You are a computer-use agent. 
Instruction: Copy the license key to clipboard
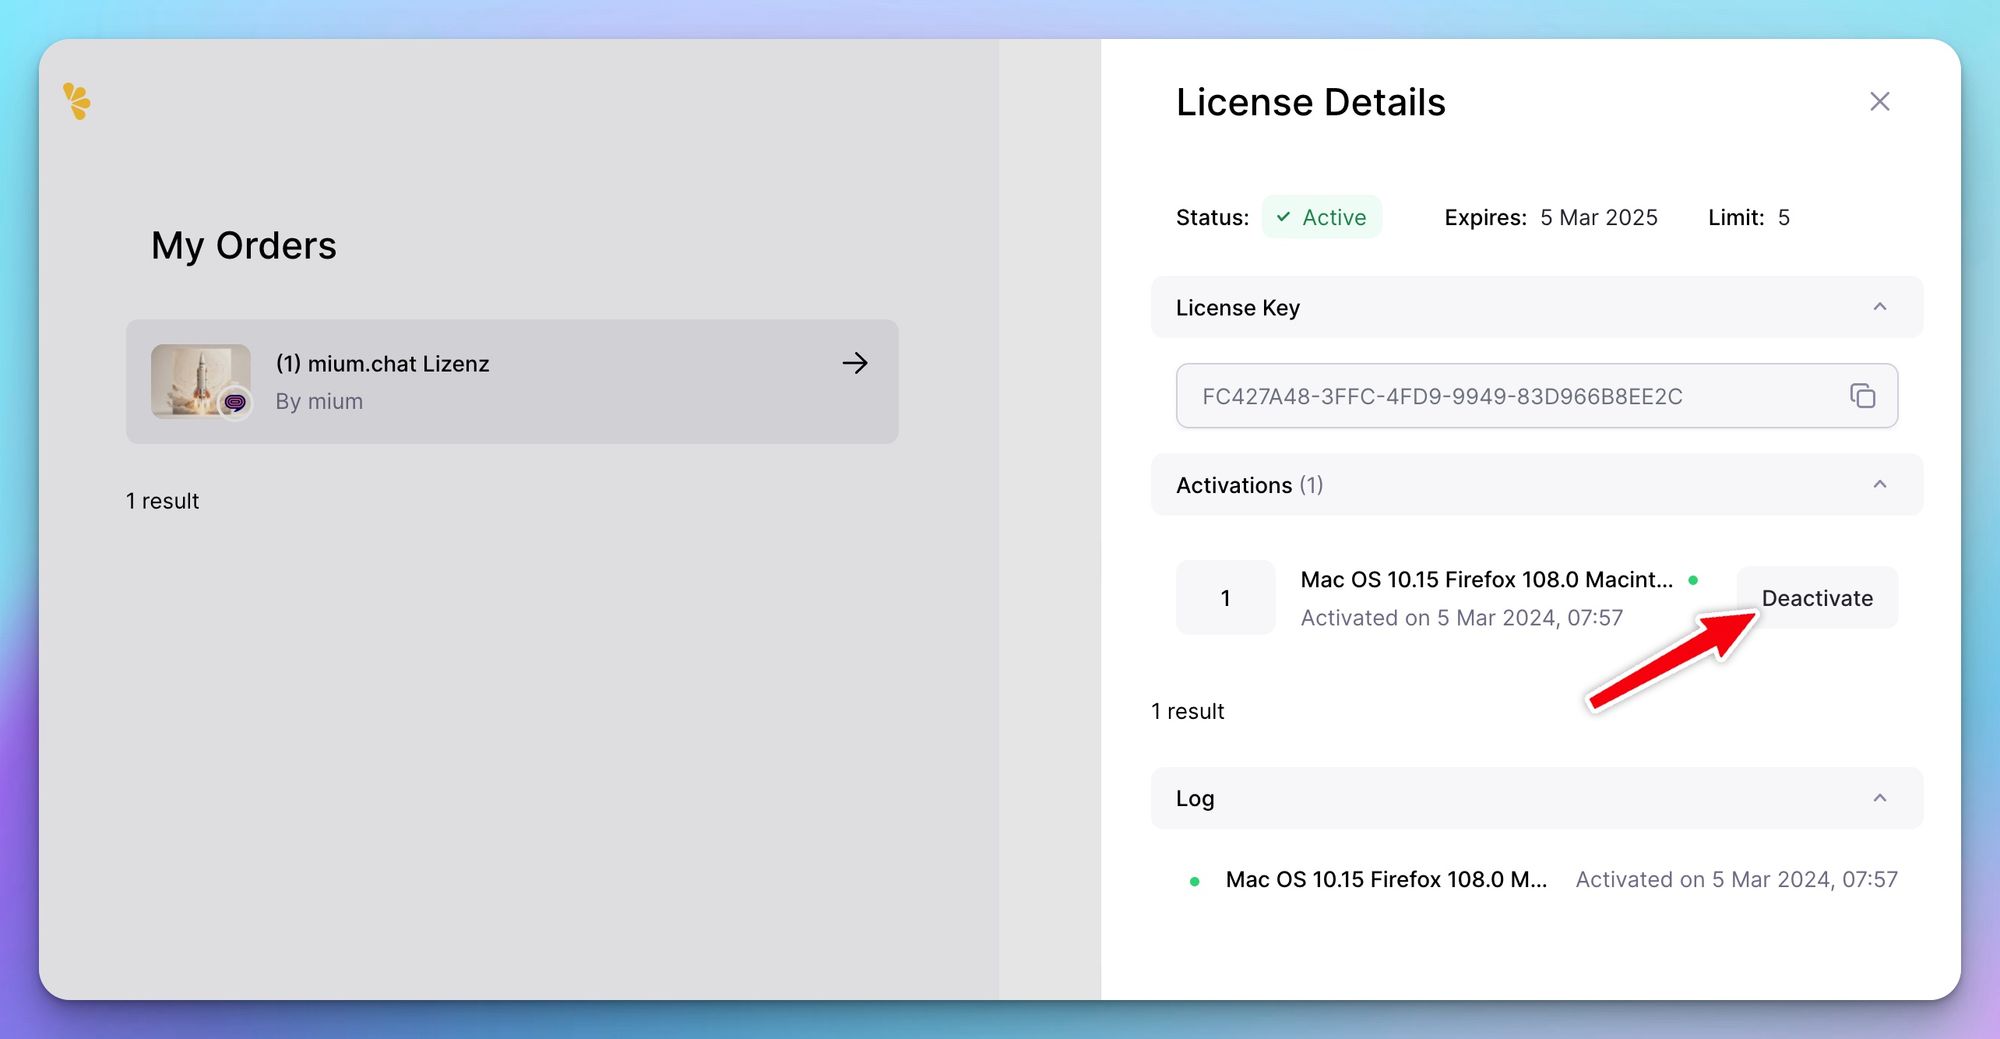pos(1862,396)
